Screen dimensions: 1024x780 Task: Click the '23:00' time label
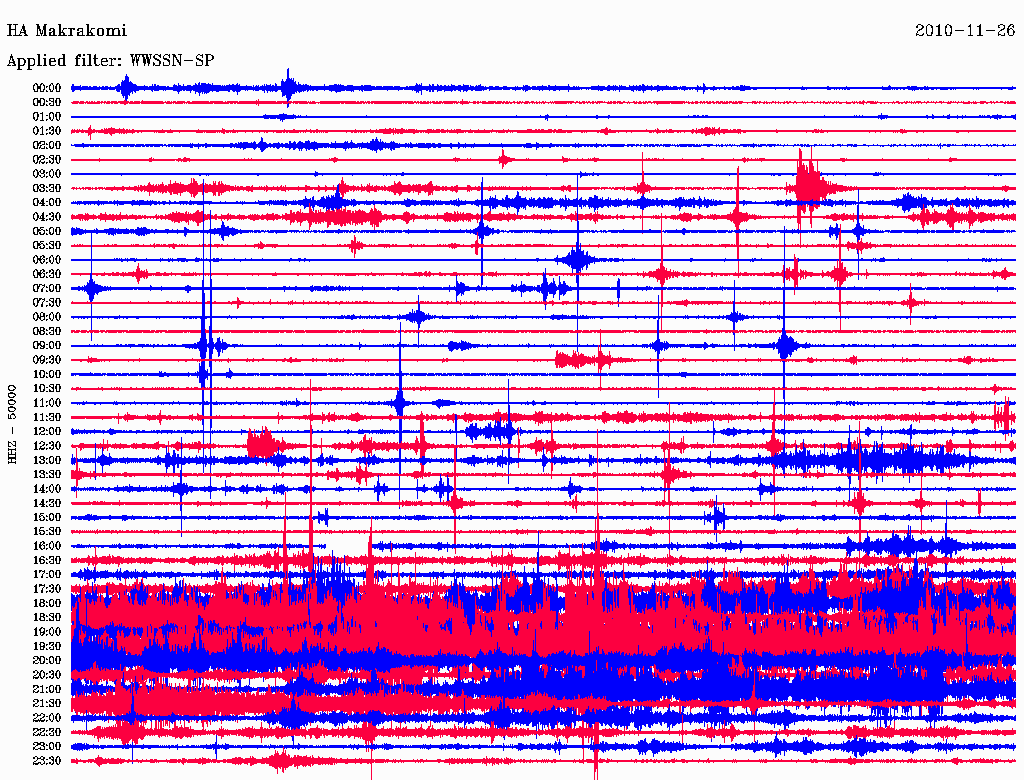click(47, 746)
